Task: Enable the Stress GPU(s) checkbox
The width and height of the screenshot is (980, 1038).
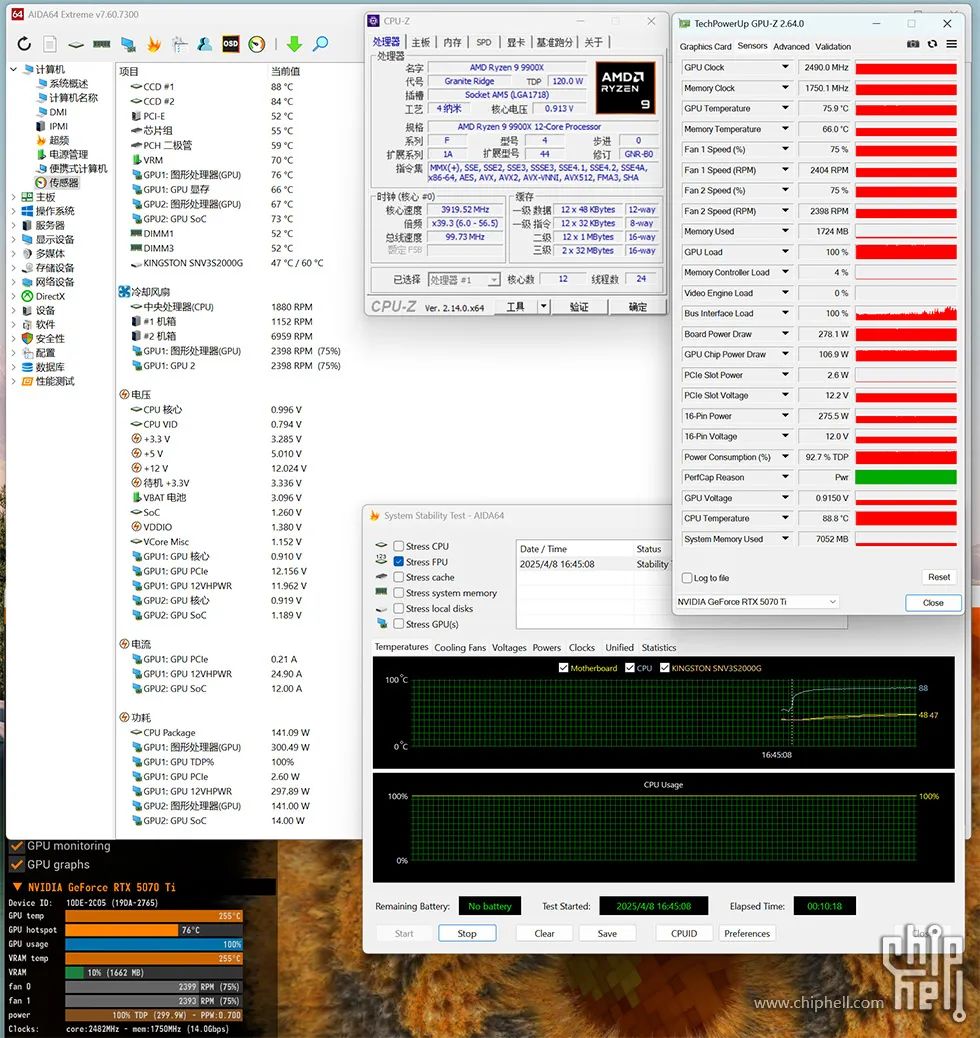Action: [399, 624]
